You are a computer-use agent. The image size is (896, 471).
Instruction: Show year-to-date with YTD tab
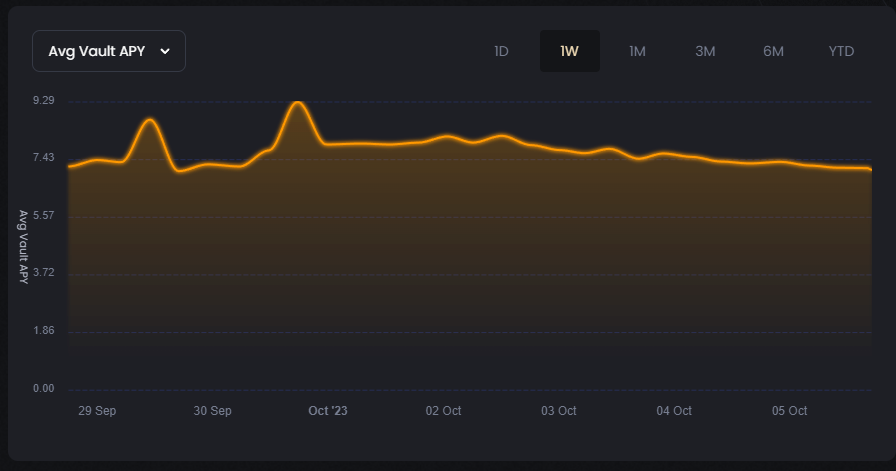coord(841,51)
